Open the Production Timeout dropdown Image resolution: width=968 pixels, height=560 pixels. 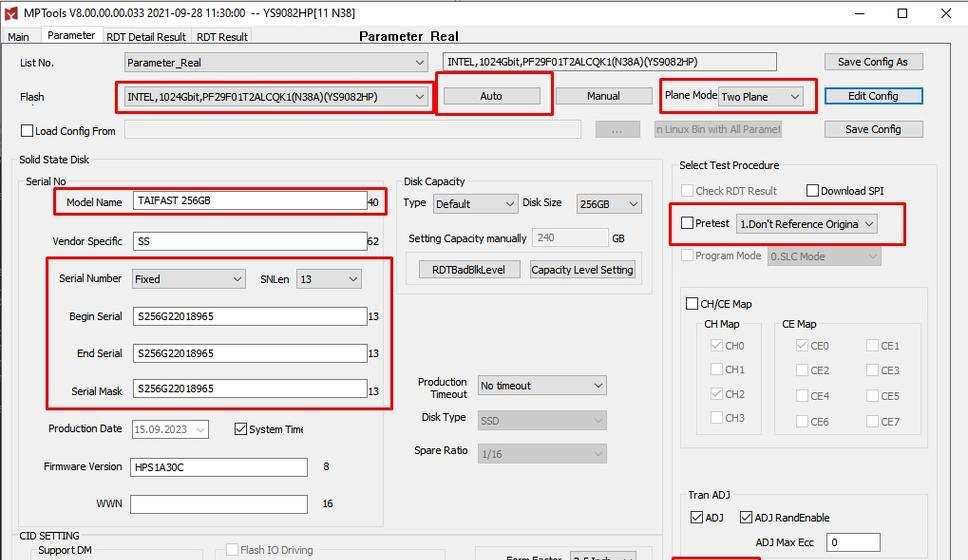(x=542, y=385)
